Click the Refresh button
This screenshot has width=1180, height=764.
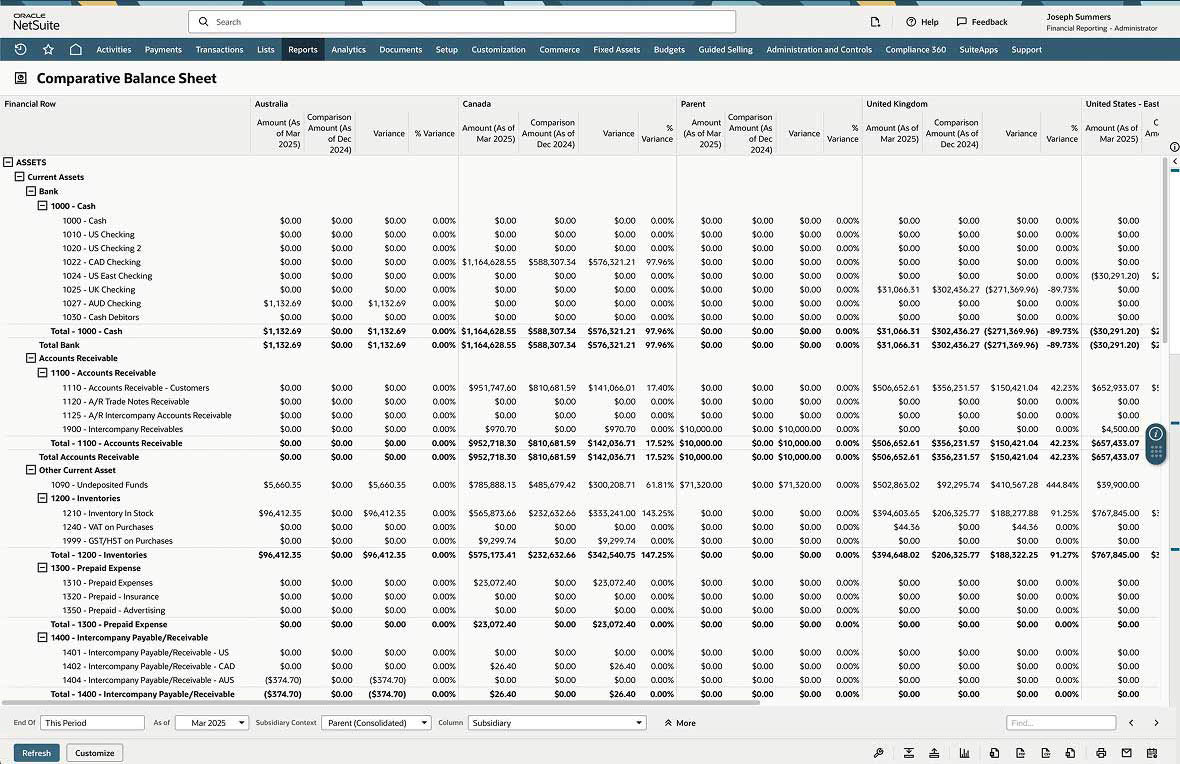pyautogui.click(x=36, y=753)
